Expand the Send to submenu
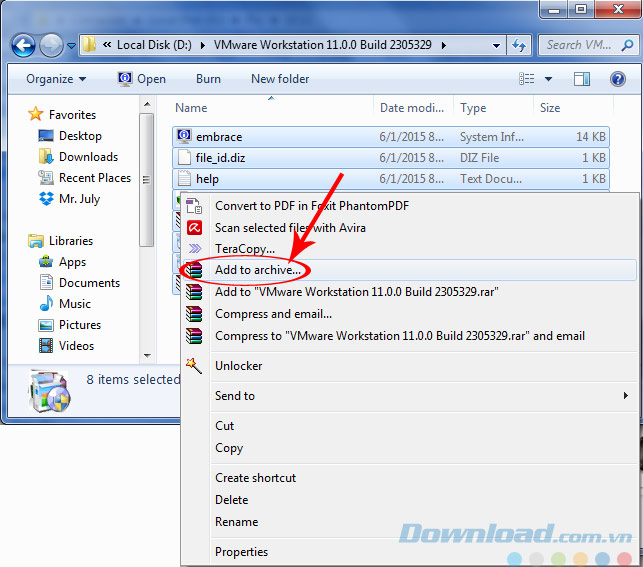Viewport: 643px width, 567px height. tap(408, 396)
